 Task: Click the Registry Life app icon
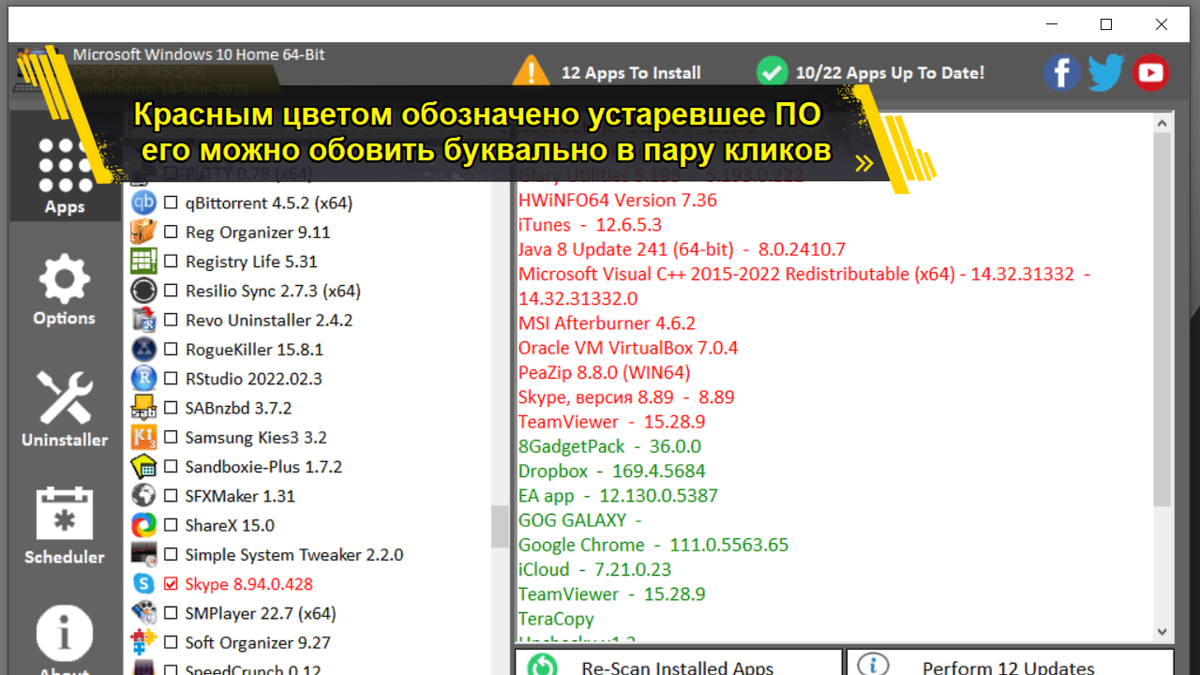point(144,261)
